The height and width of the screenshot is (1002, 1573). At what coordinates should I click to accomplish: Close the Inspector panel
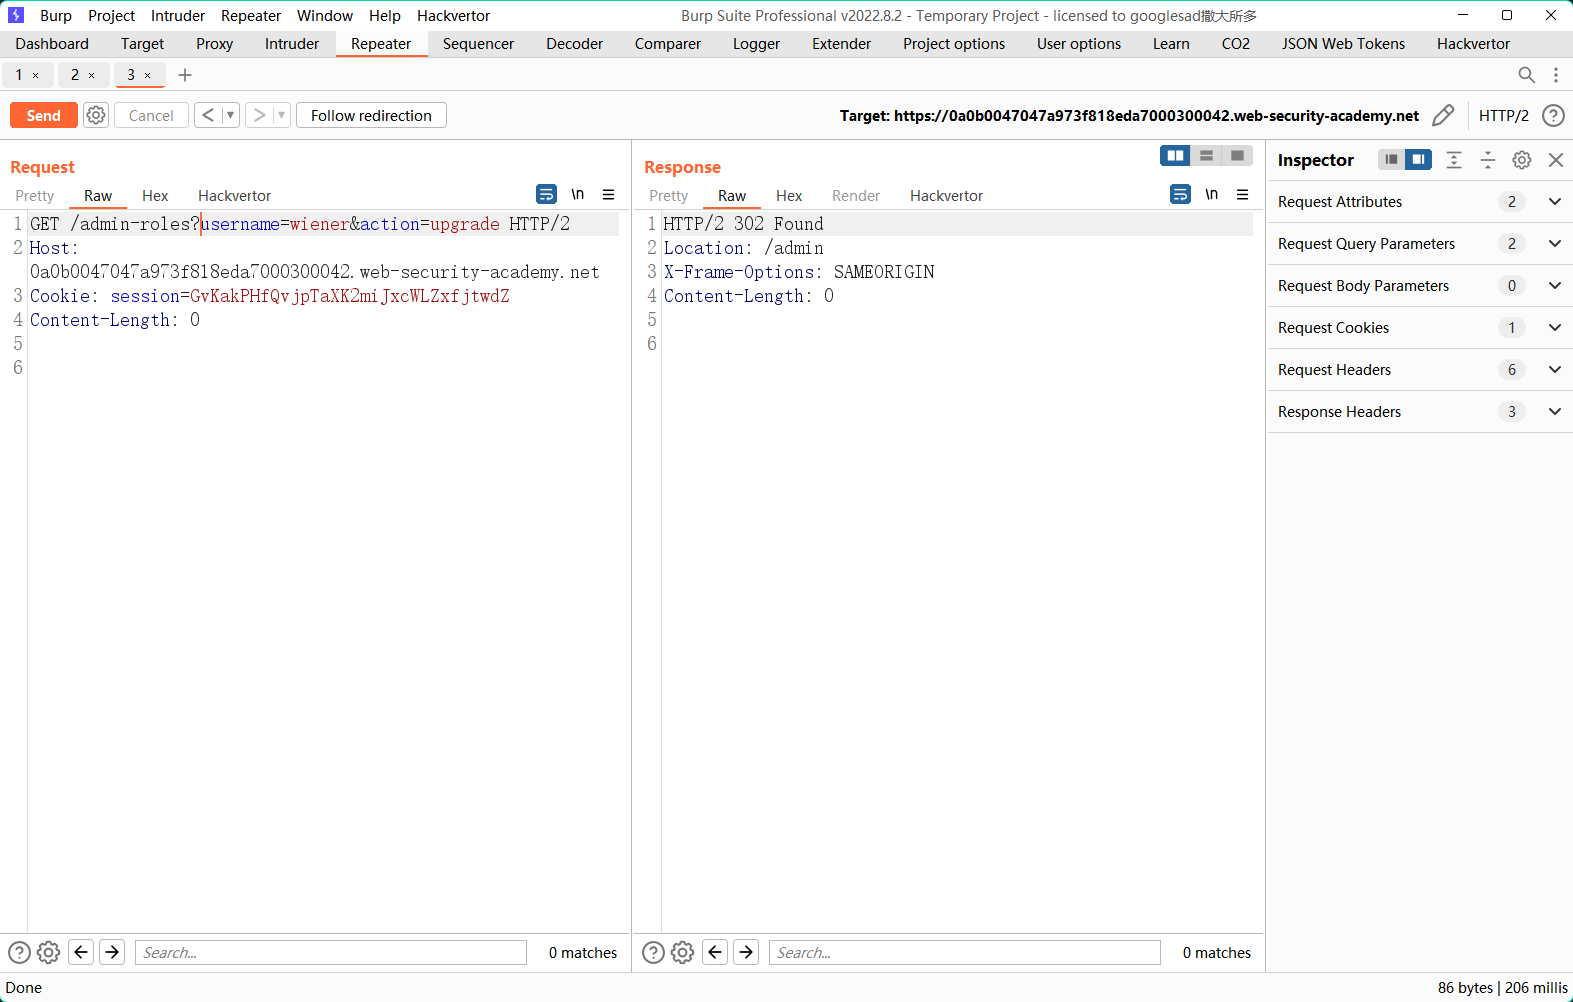pyautogui.click(x=1556, y=160)
